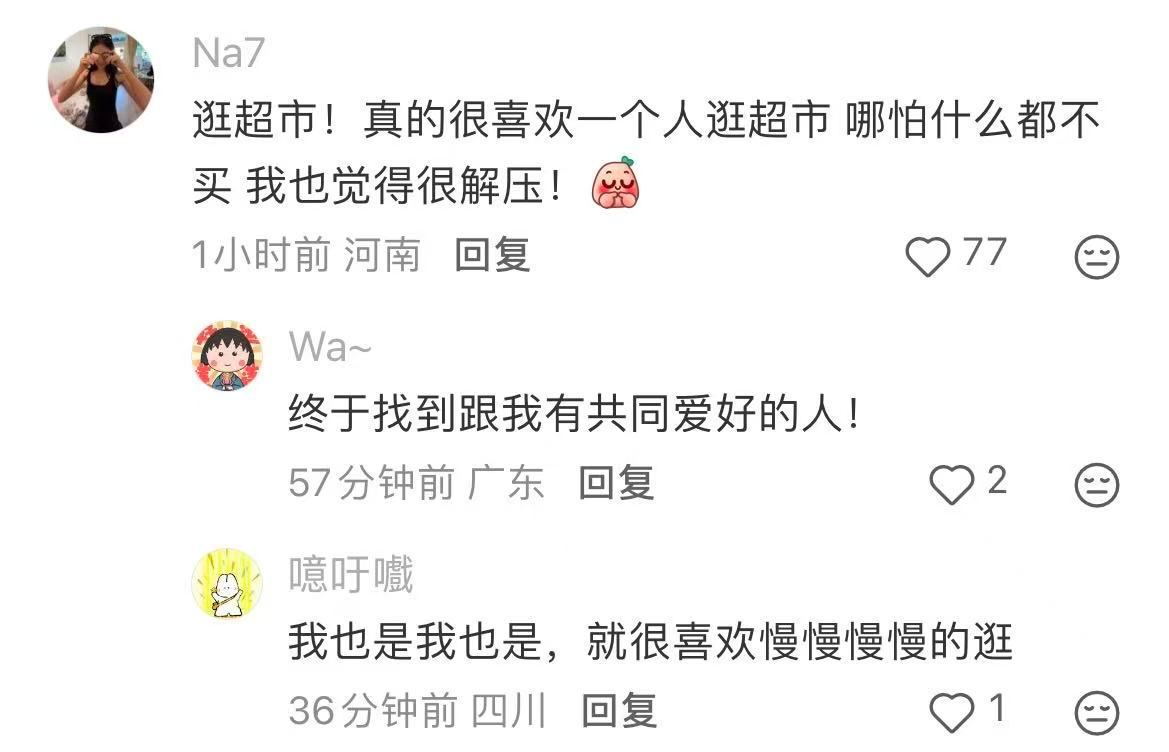Select Wa~'s reply text 终于找到跟我有共同爱好的人
This screenshot has width=1169, height=752.
coord(575,414)
